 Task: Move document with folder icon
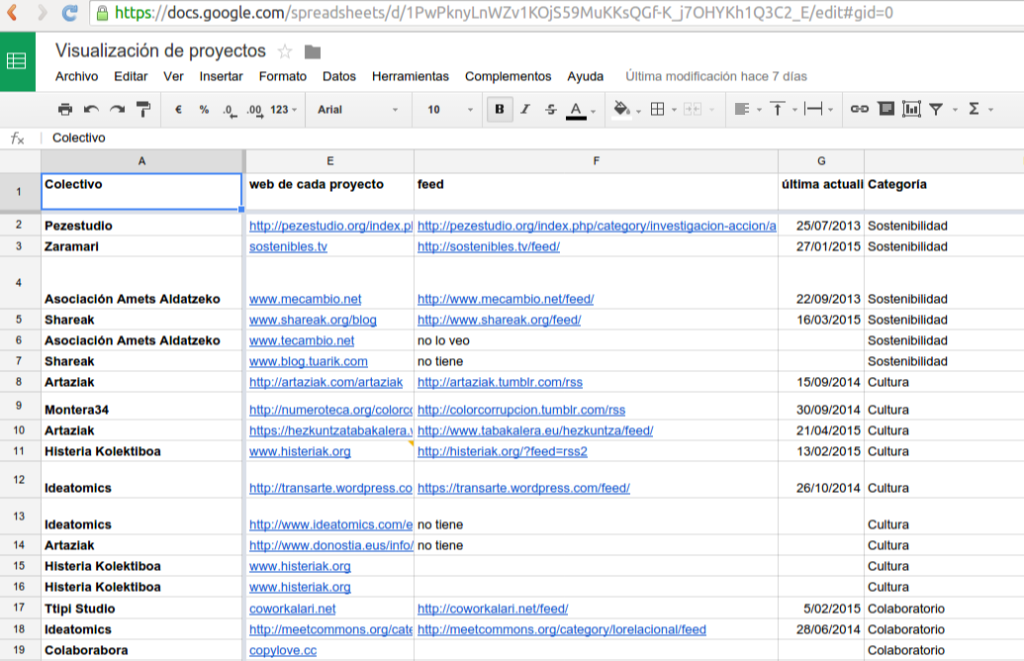tap(313, 52)
